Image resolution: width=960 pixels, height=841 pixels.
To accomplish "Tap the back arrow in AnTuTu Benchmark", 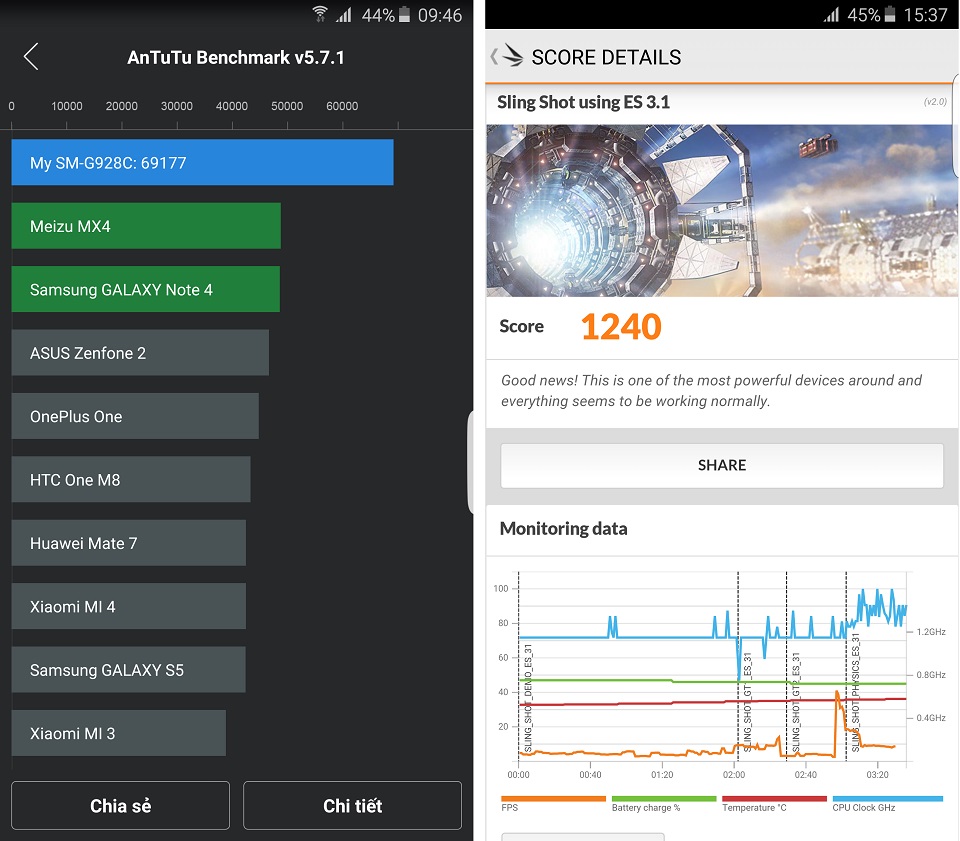I will click(31, 57).
